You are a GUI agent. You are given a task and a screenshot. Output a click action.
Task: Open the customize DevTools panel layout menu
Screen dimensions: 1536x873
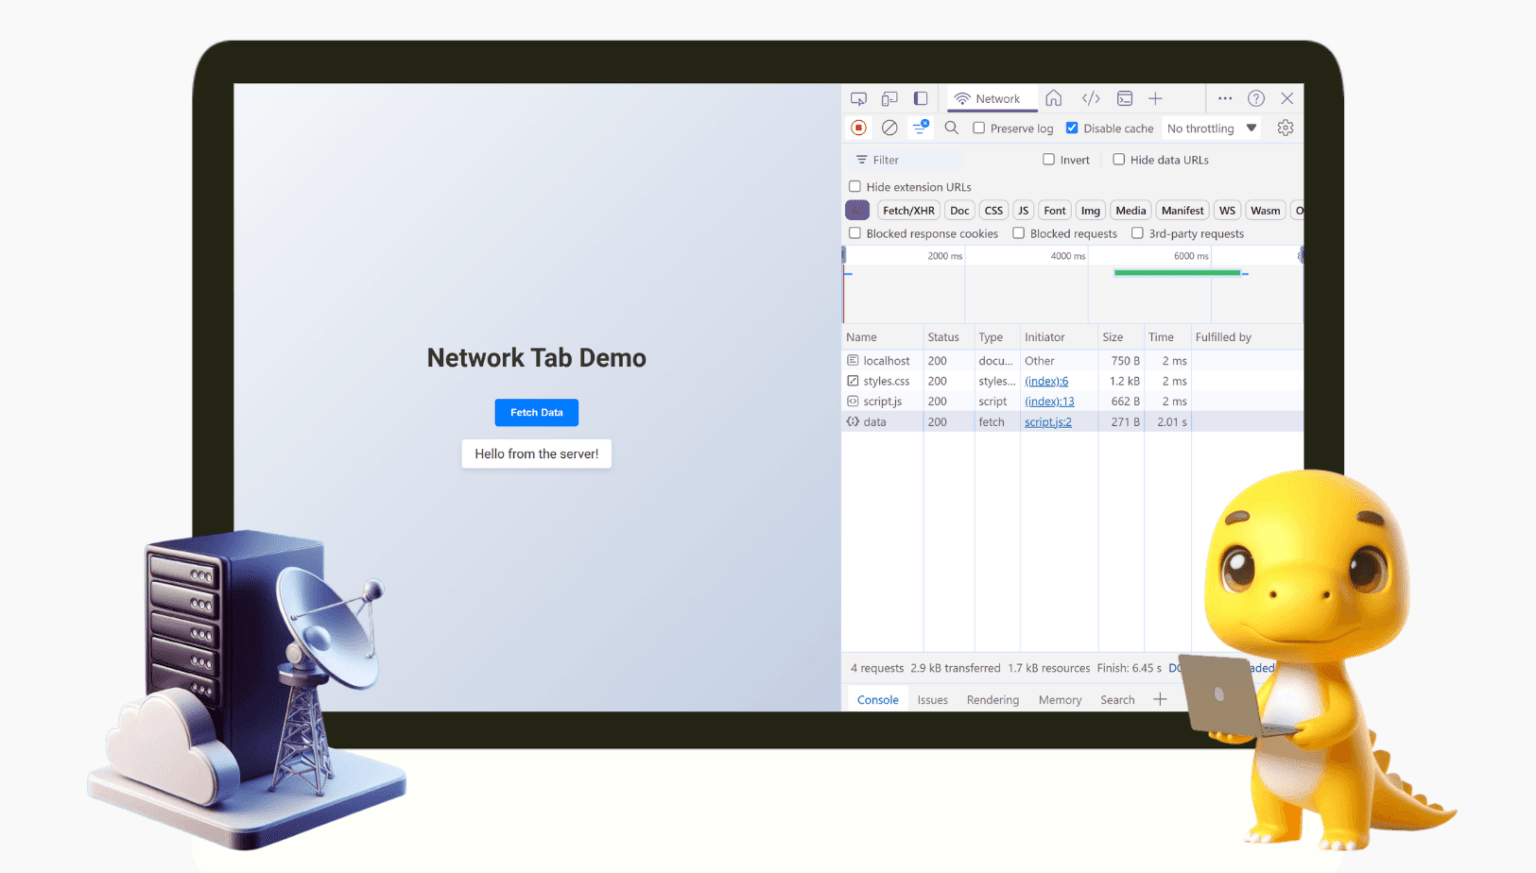click(920, 98)
